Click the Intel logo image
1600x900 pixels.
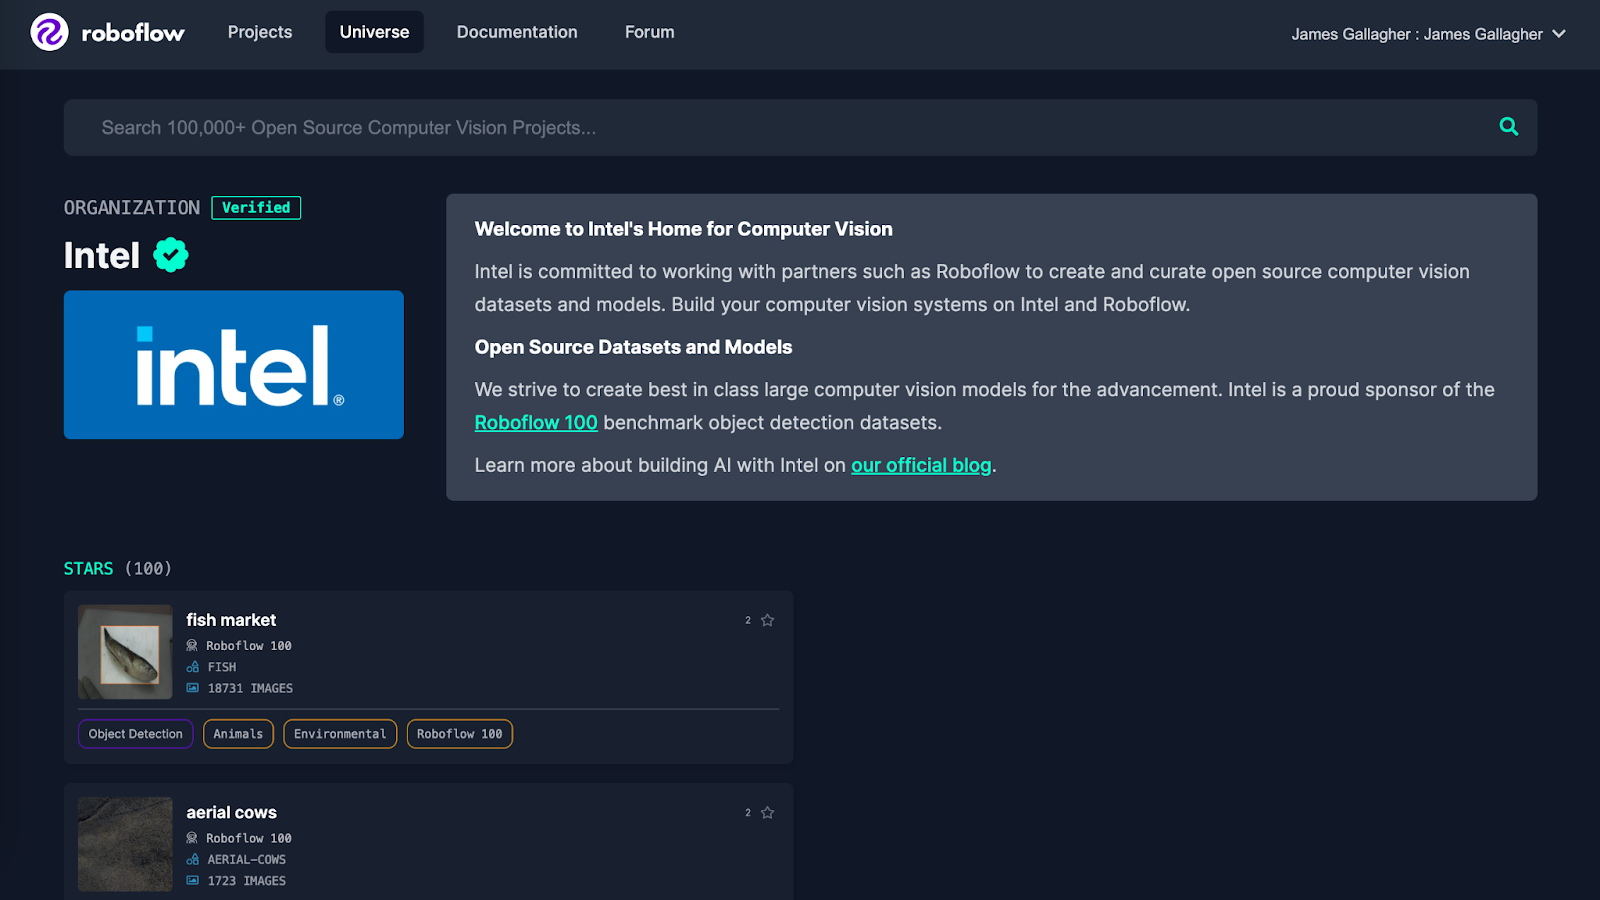coord(234,365)
